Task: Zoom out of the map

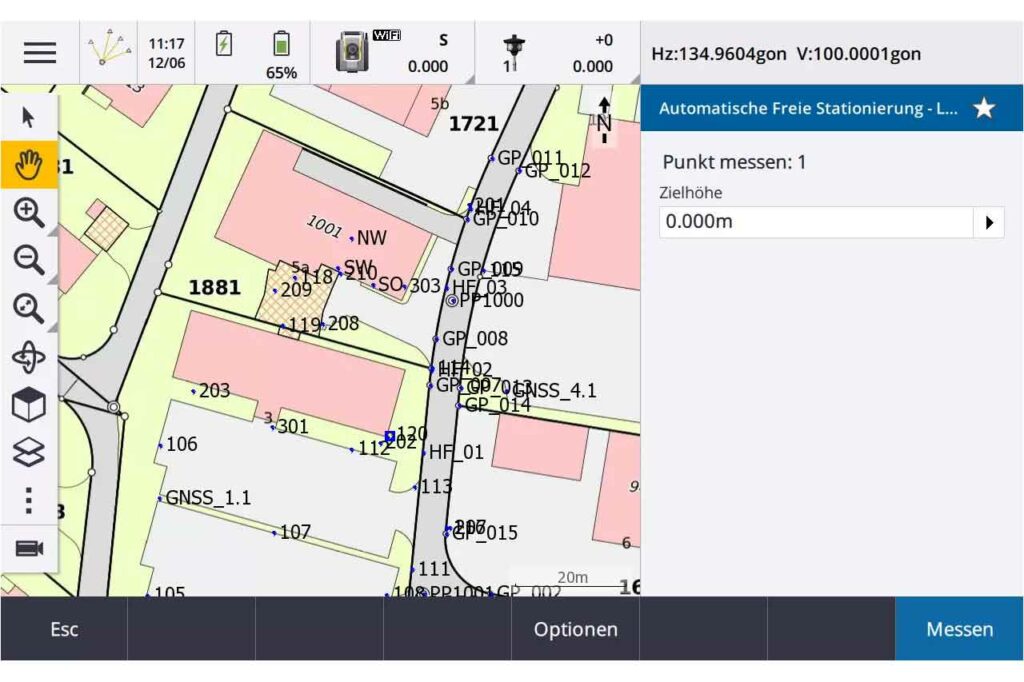Action: (29, 260)
